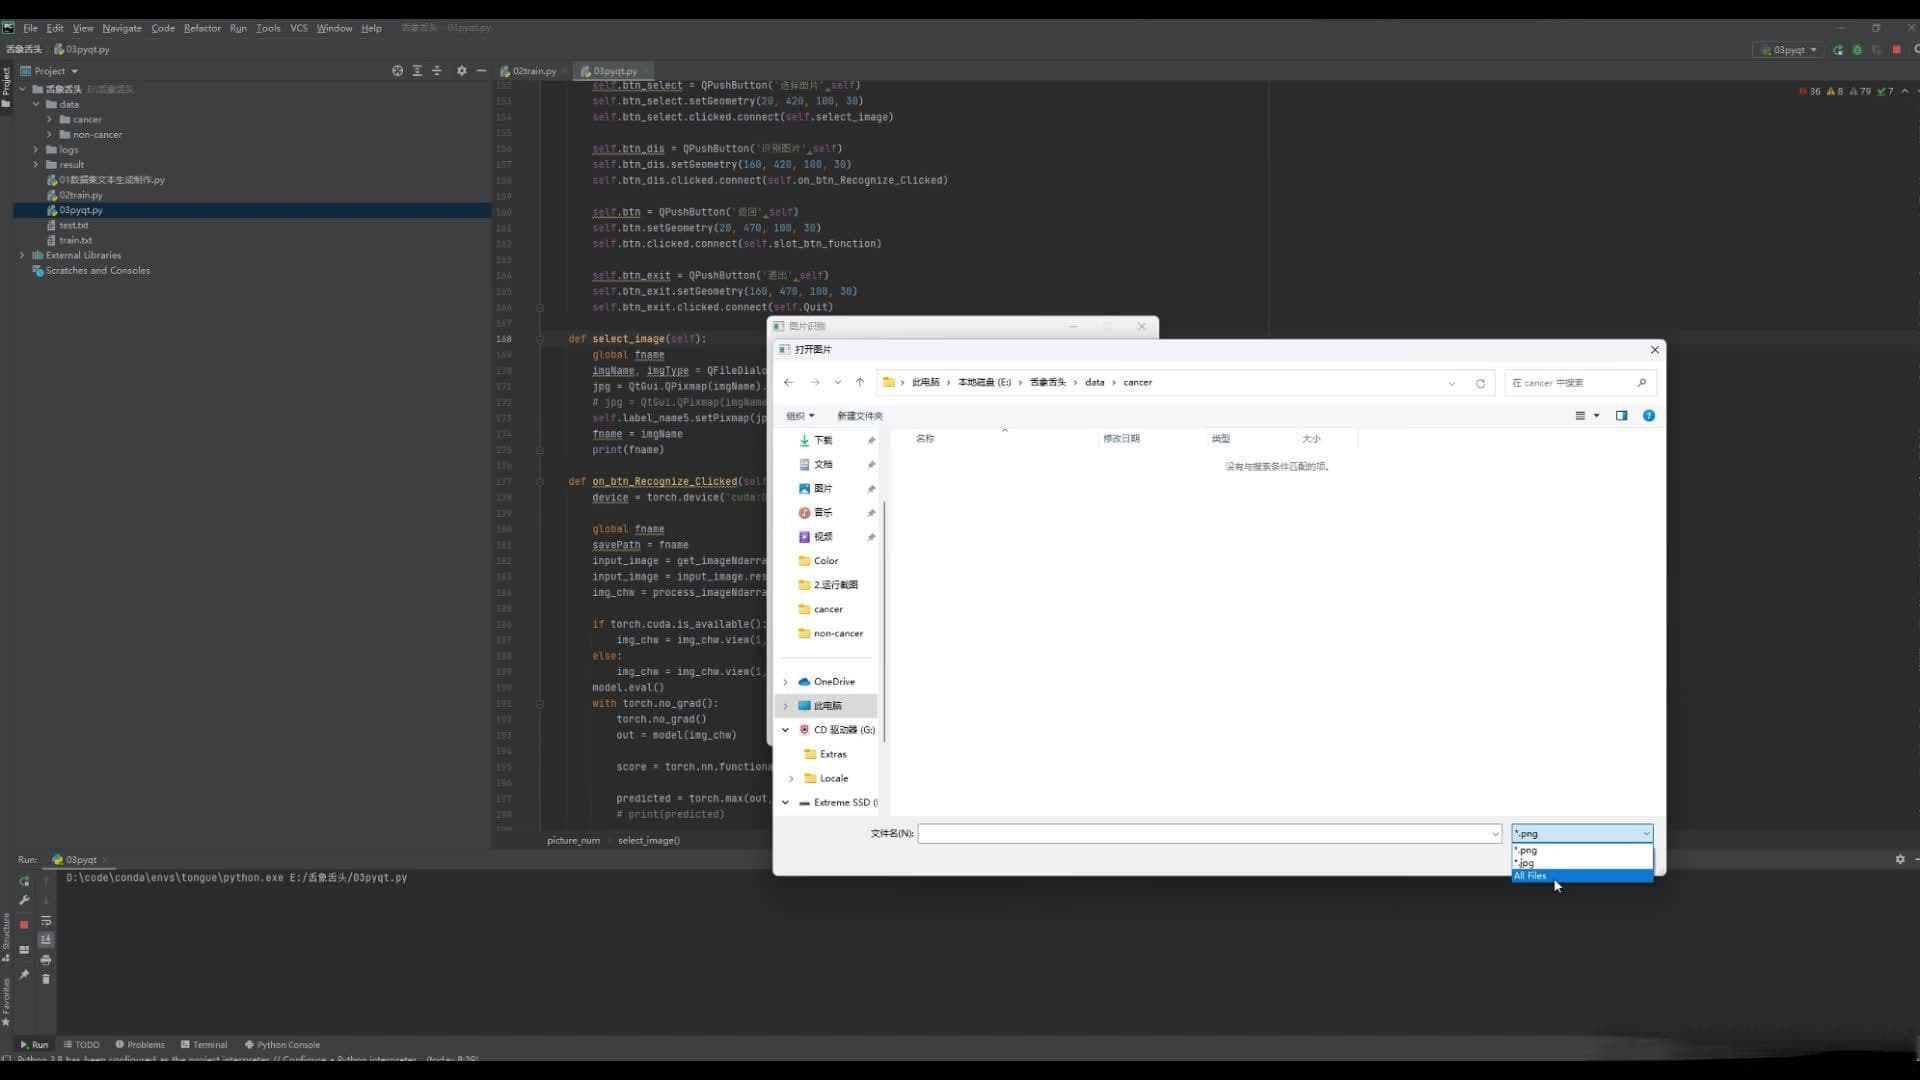Click collapse all icon in Project panel
The width and height of the screenshot is (1920, 1080).
pos(437,71)
